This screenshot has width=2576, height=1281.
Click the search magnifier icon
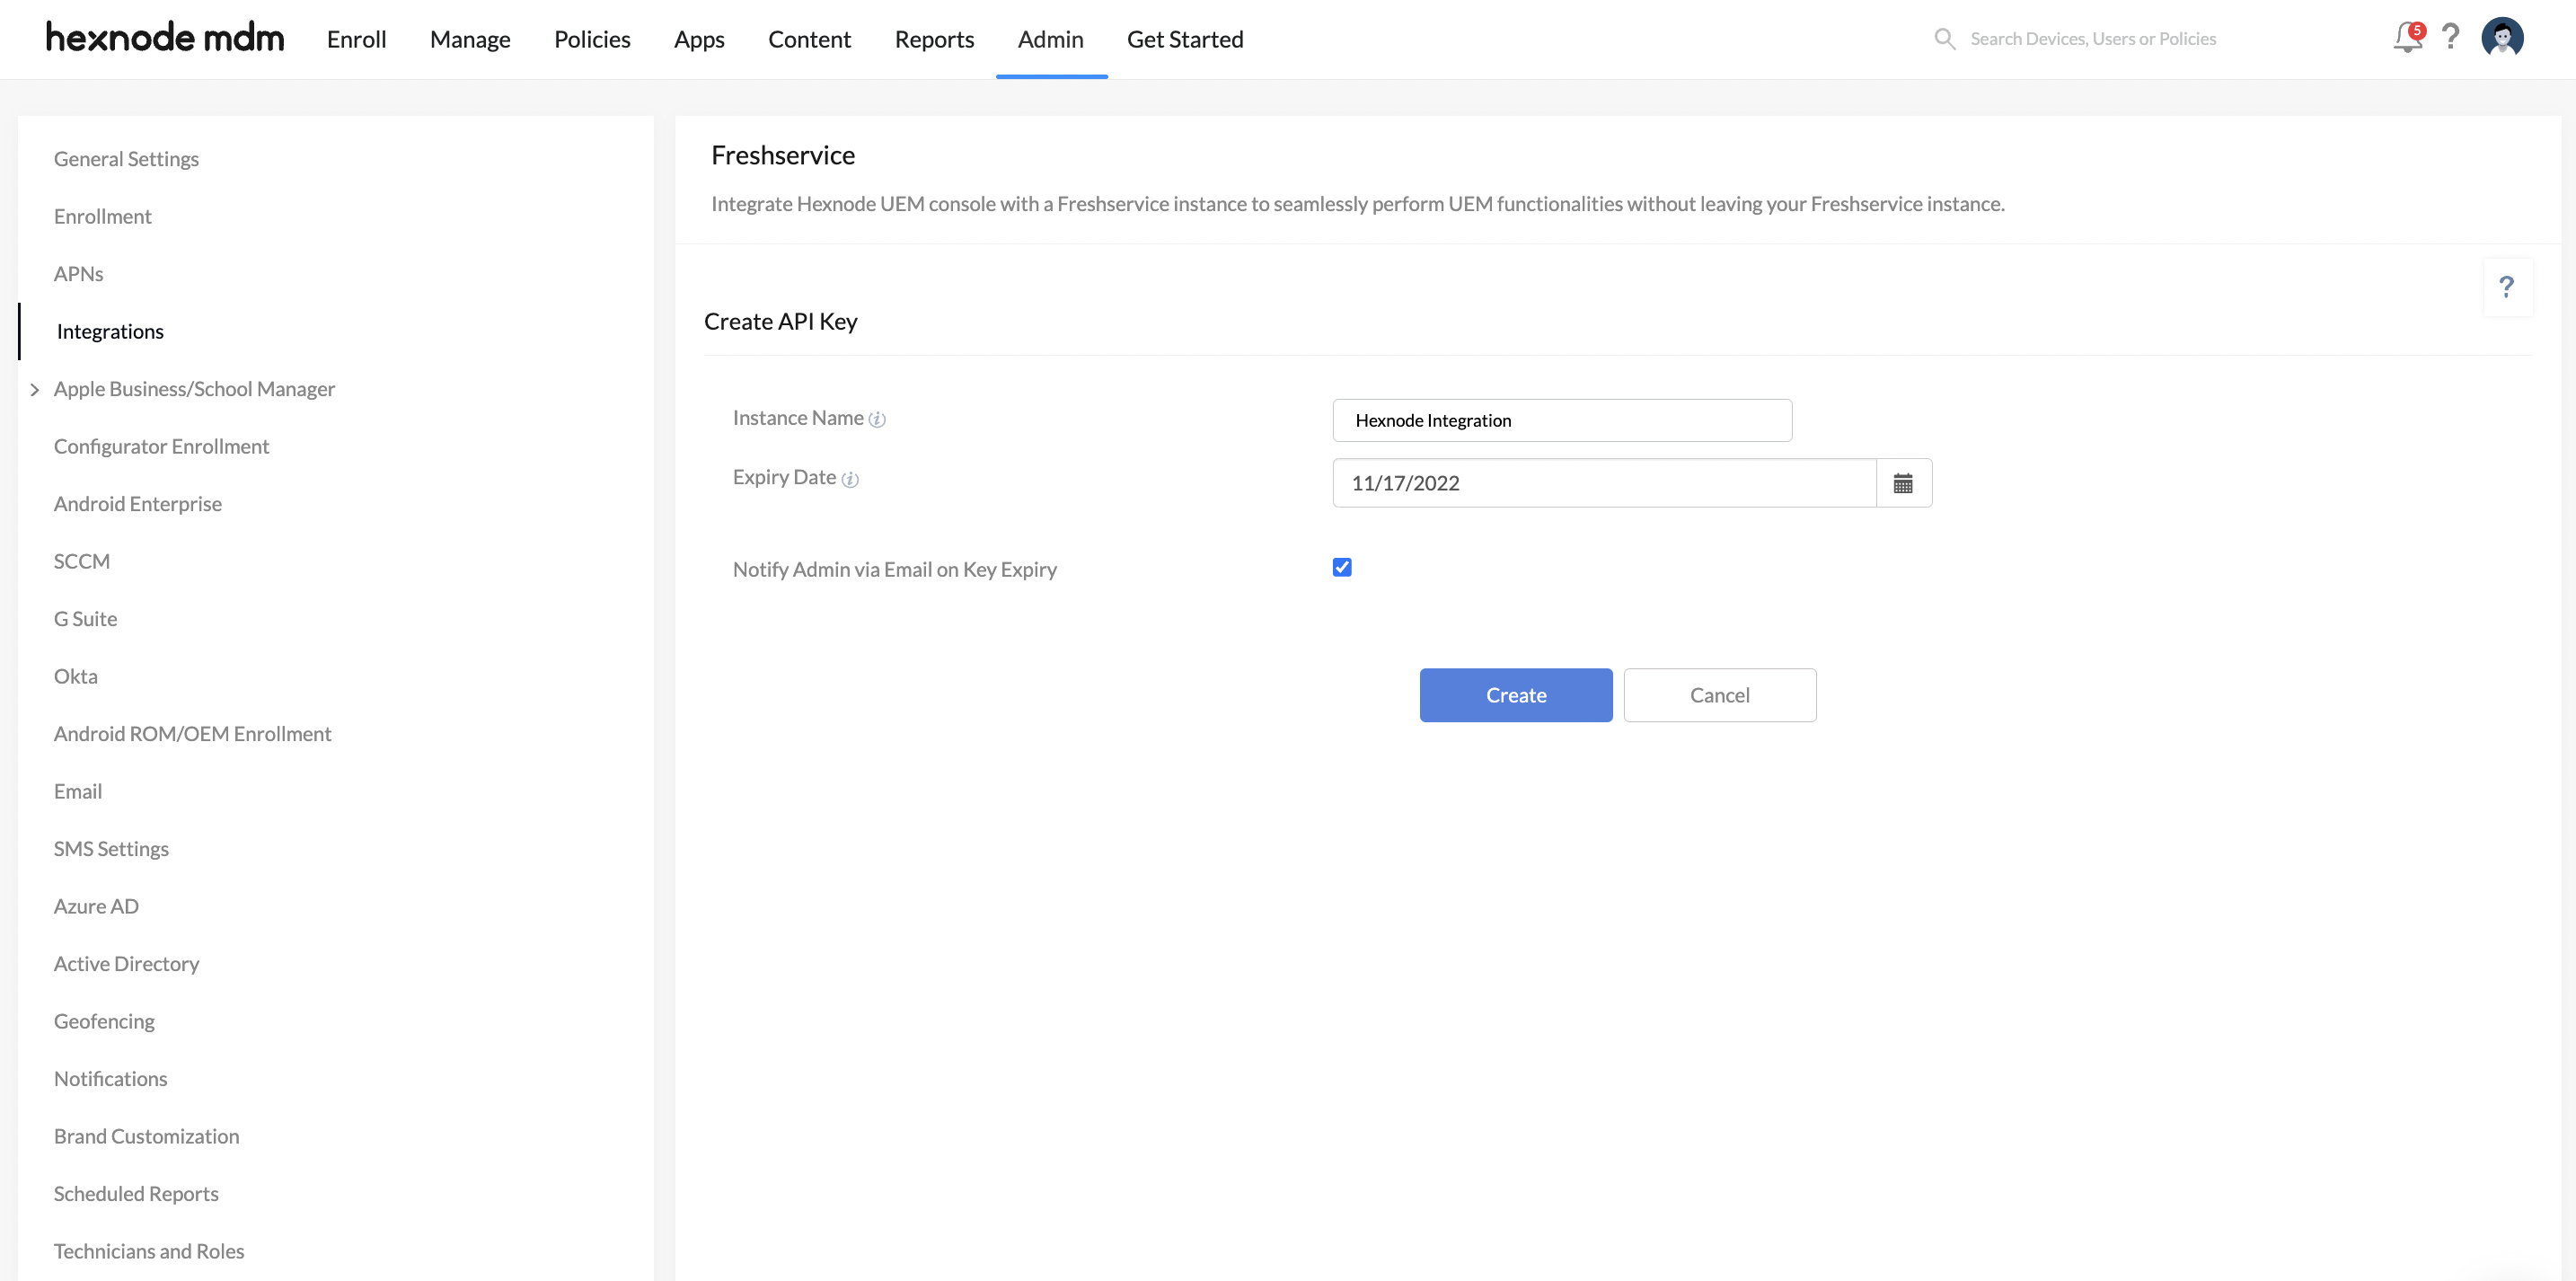click(x=1944, y=39)
